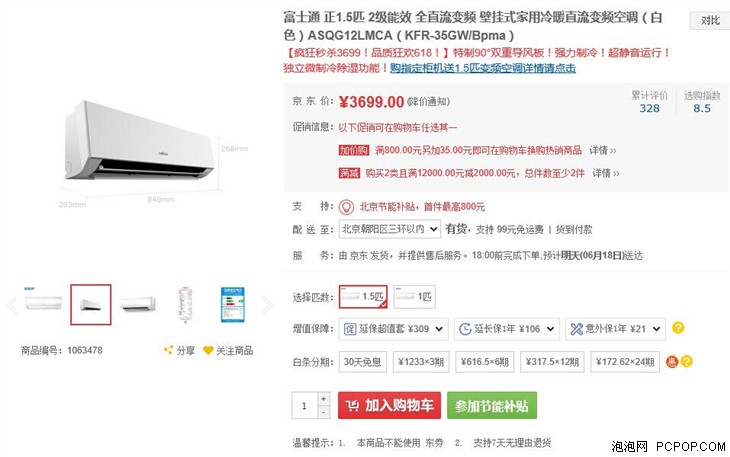Click the 参加节能补贴 green button
The width and height of the screenshot is (730, 457).
tap(492, 405)
